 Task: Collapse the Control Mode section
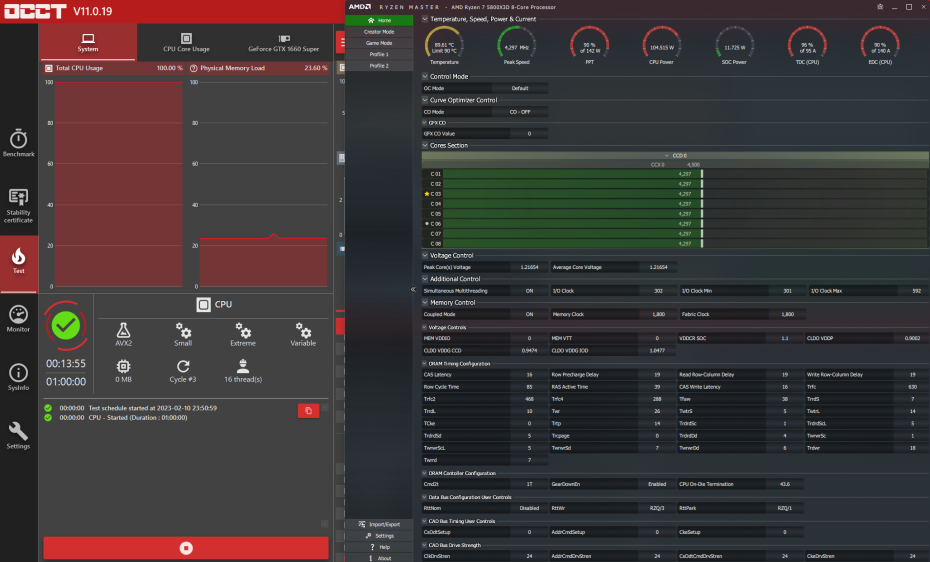pyautogui.click(x=425, y=76)
